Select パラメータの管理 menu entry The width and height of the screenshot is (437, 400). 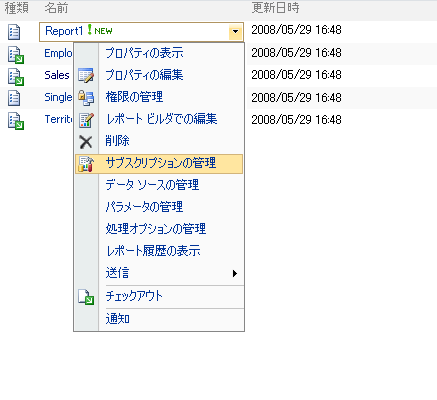point(159,207)
